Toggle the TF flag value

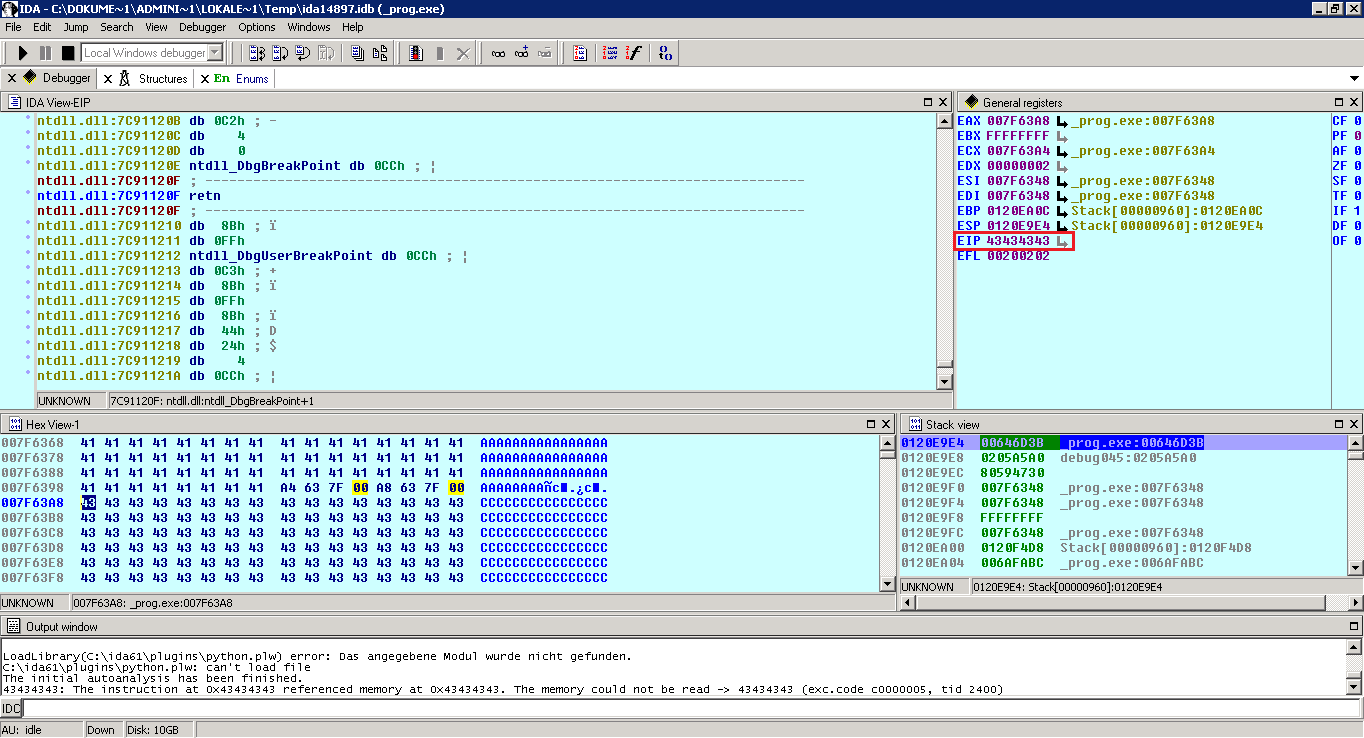point(1357,196)
